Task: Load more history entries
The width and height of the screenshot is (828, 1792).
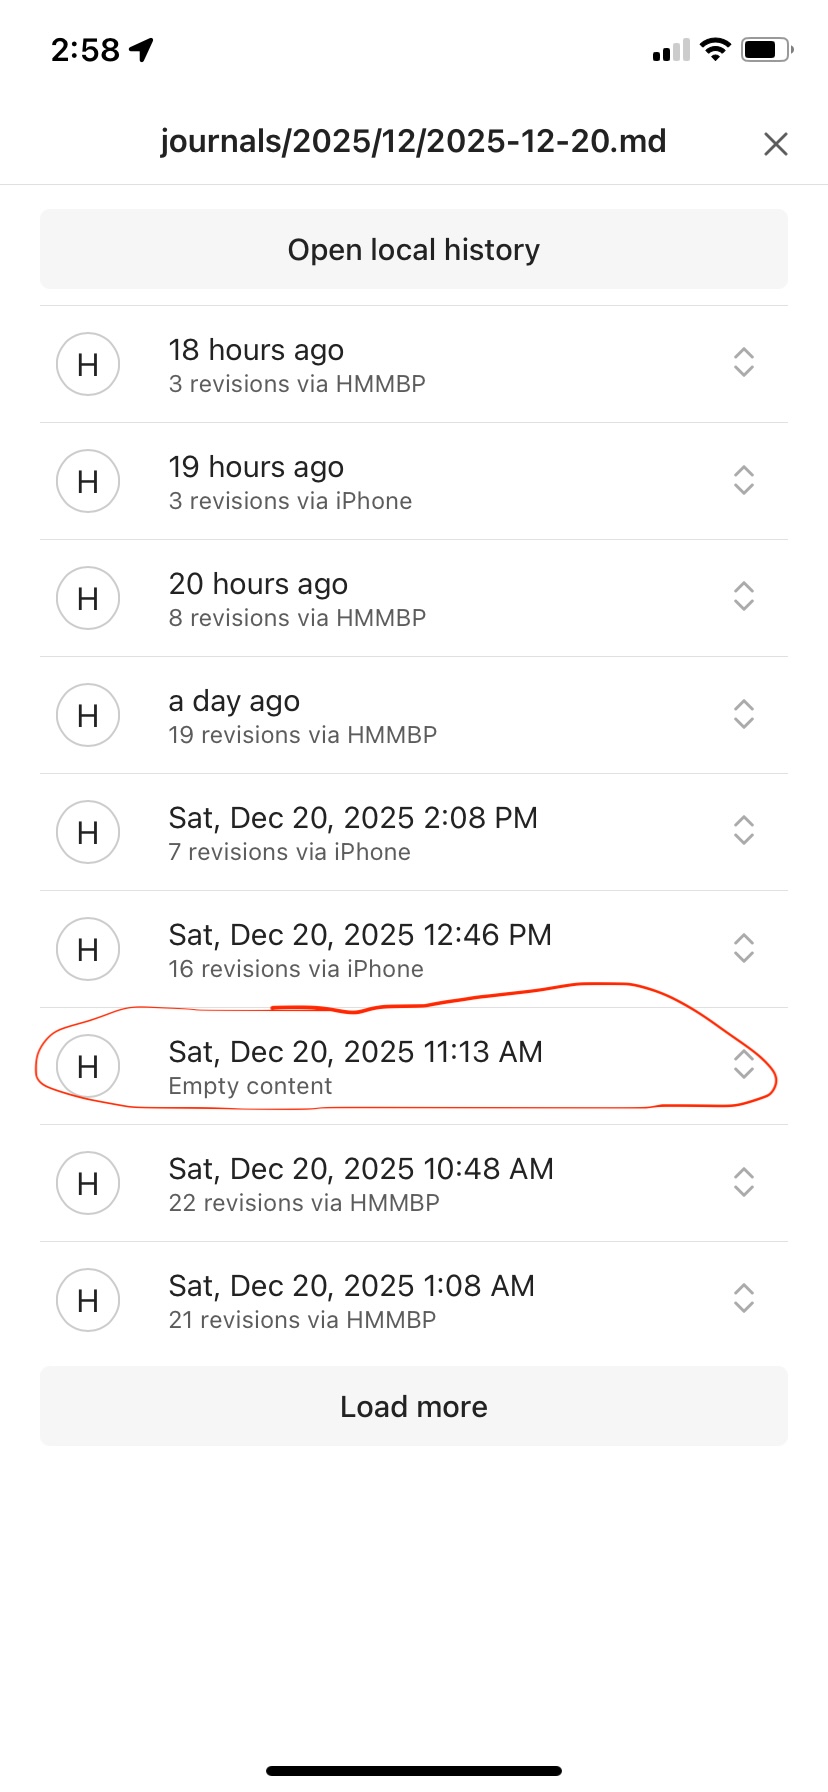Action: (x=414, y=1406)
